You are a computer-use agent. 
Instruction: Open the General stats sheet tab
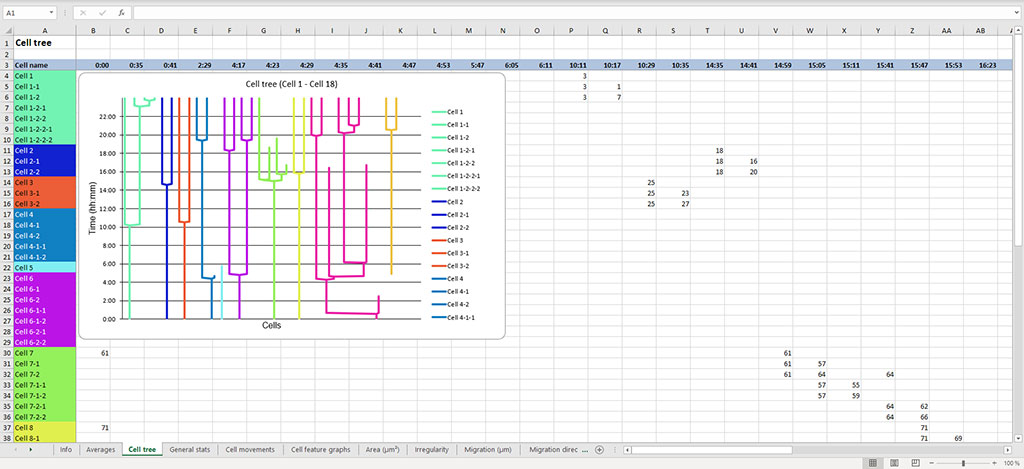pyautogui.click(x=189, y=449)
